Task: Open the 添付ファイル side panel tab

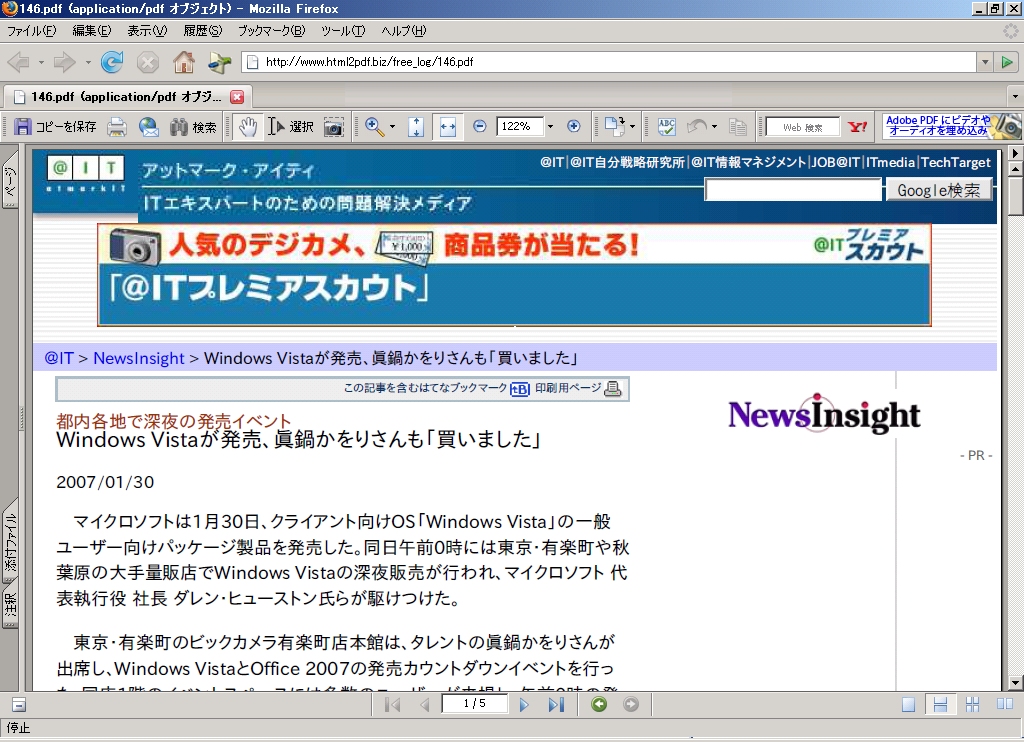Action: point(10,542)
